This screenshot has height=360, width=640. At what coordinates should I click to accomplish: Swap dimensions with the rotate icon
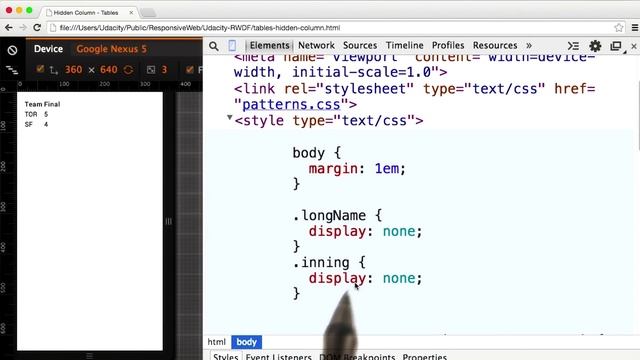pyautogui.click(x=129, y=70)
